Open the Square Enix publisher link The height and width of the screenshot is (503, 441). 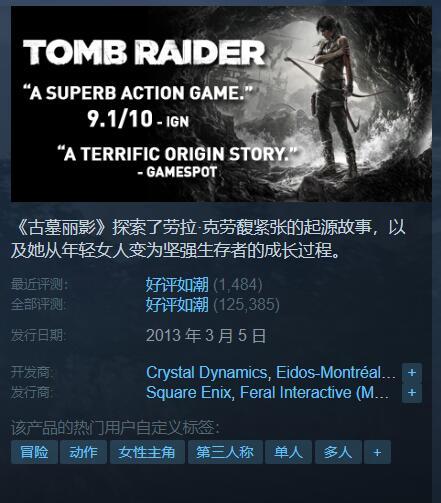pos(189,392)
